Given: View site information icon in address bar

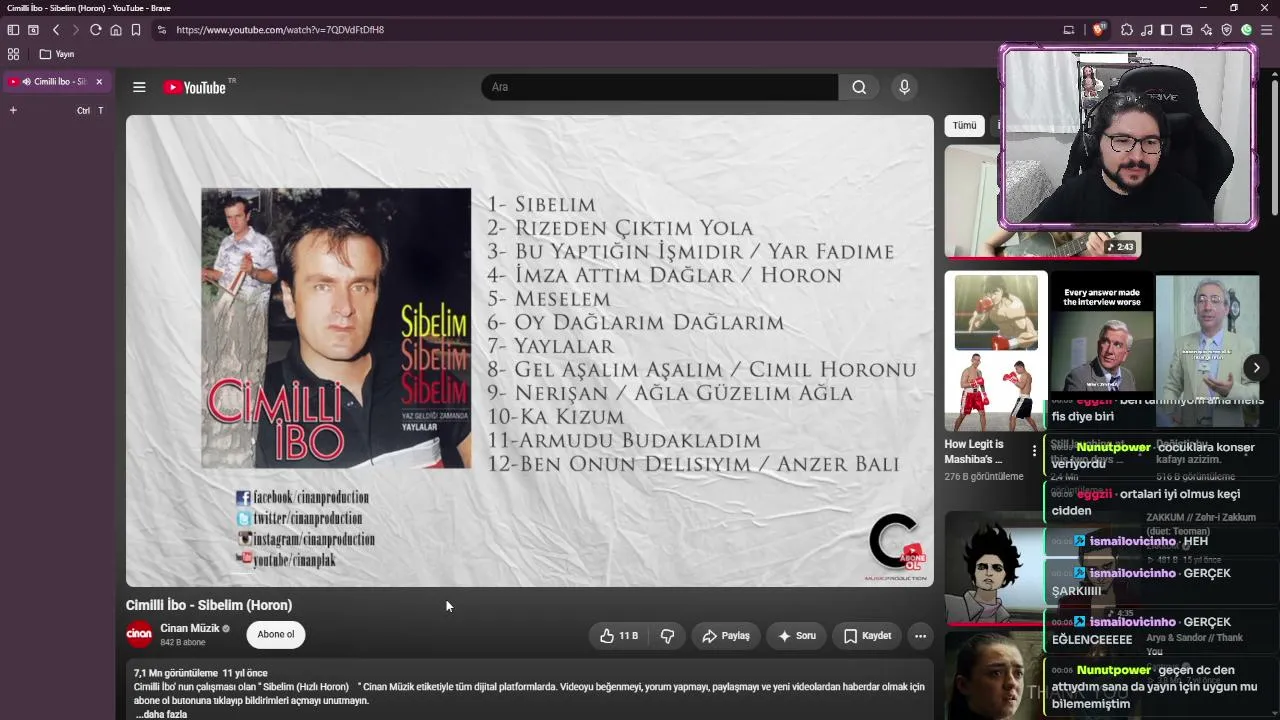Looking at the screenshot, I should pos(162,30).
